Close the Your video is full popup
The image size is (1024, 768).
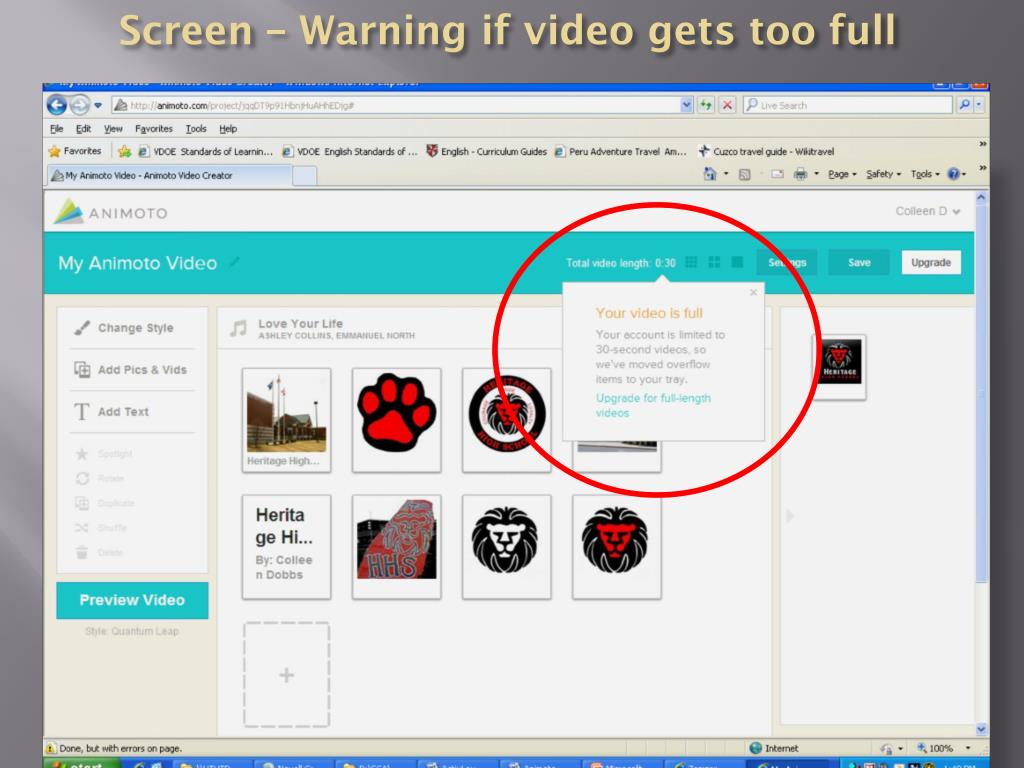point(753,293)
